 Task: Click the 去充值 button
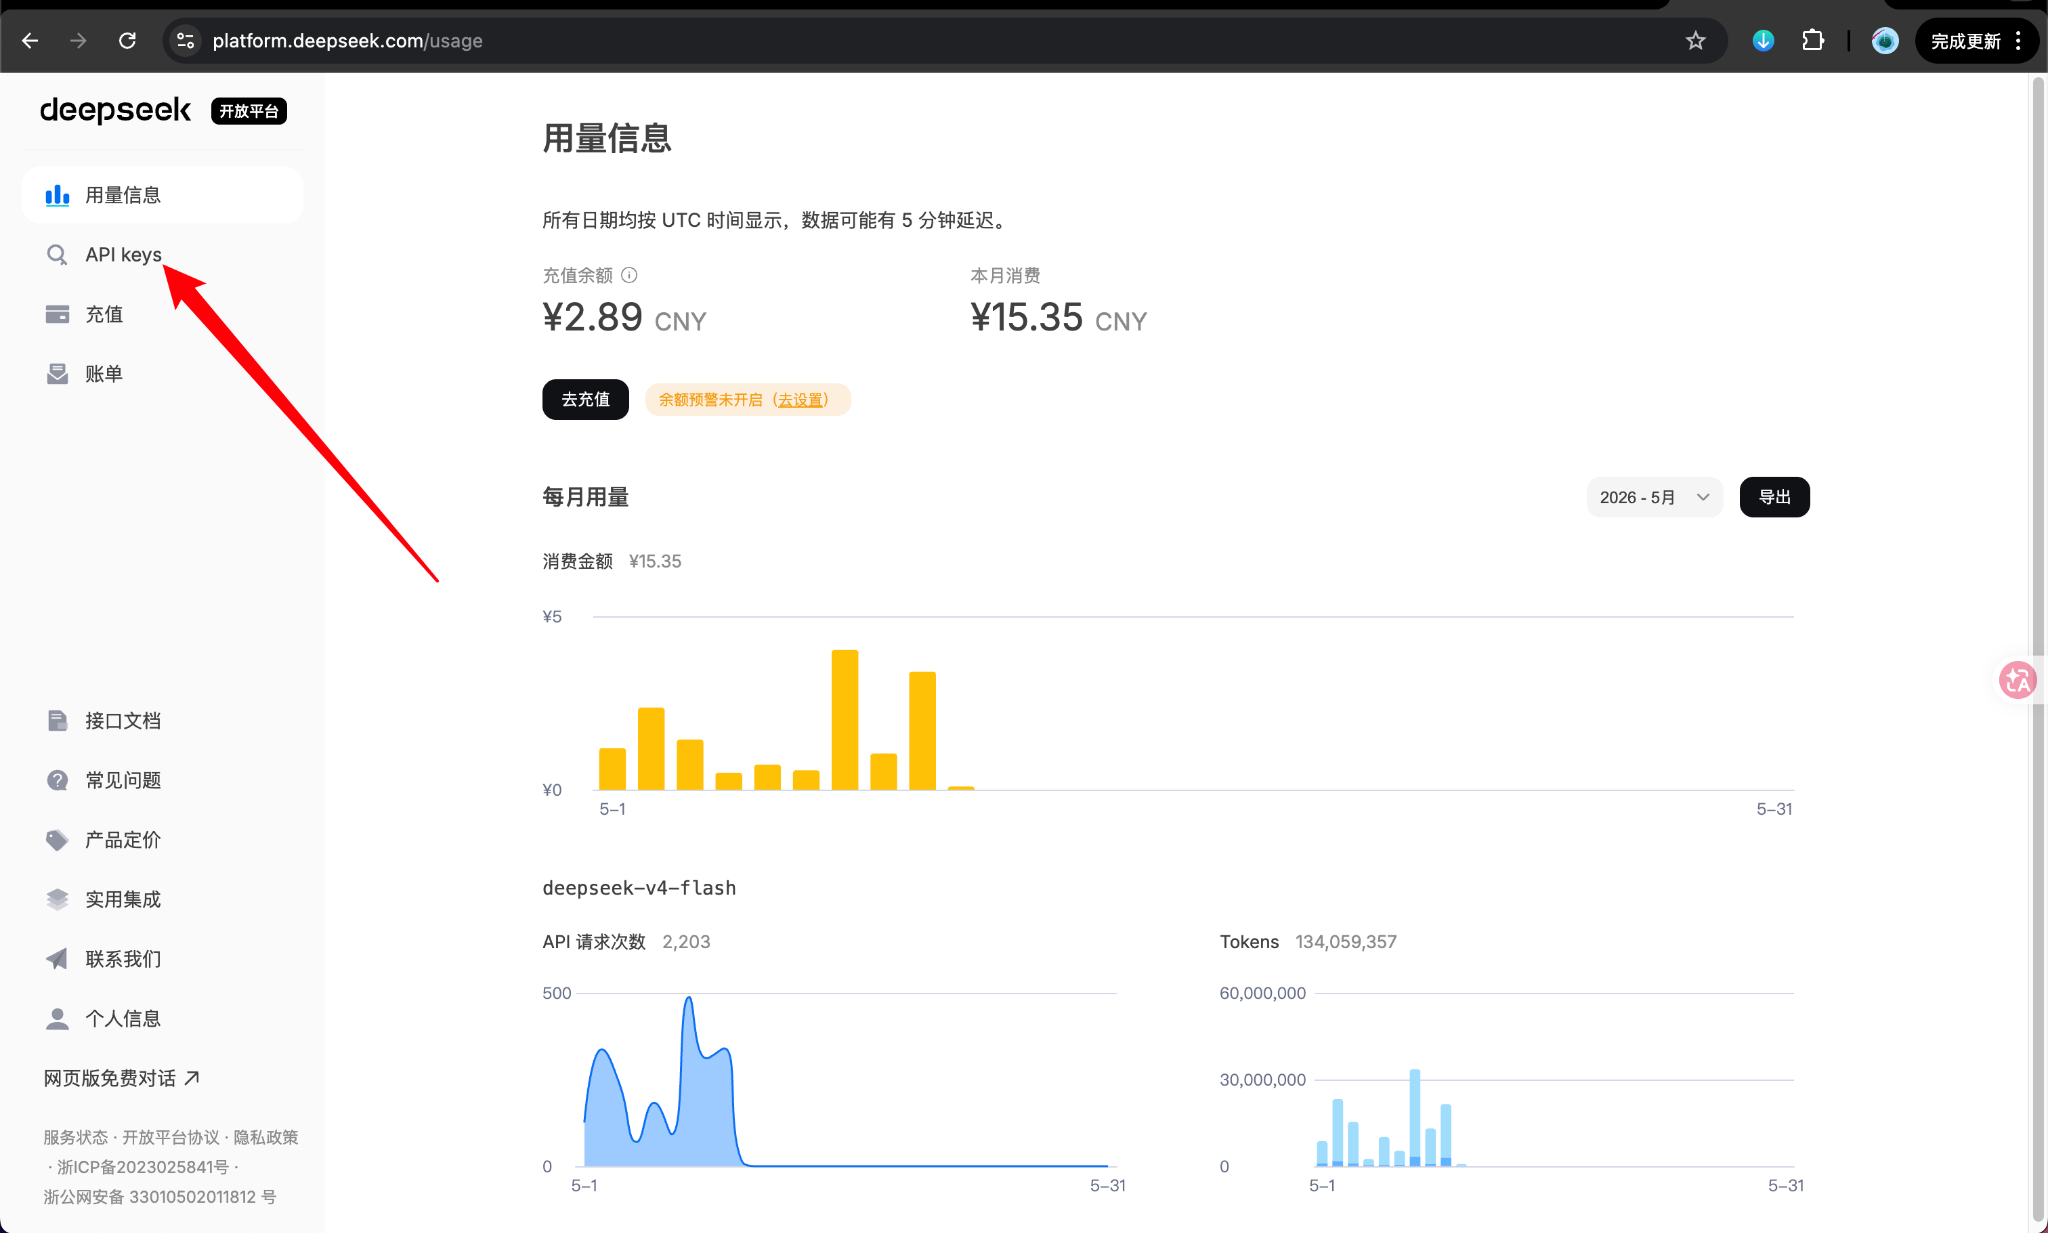pyautogui.click(x=585, y=399)
